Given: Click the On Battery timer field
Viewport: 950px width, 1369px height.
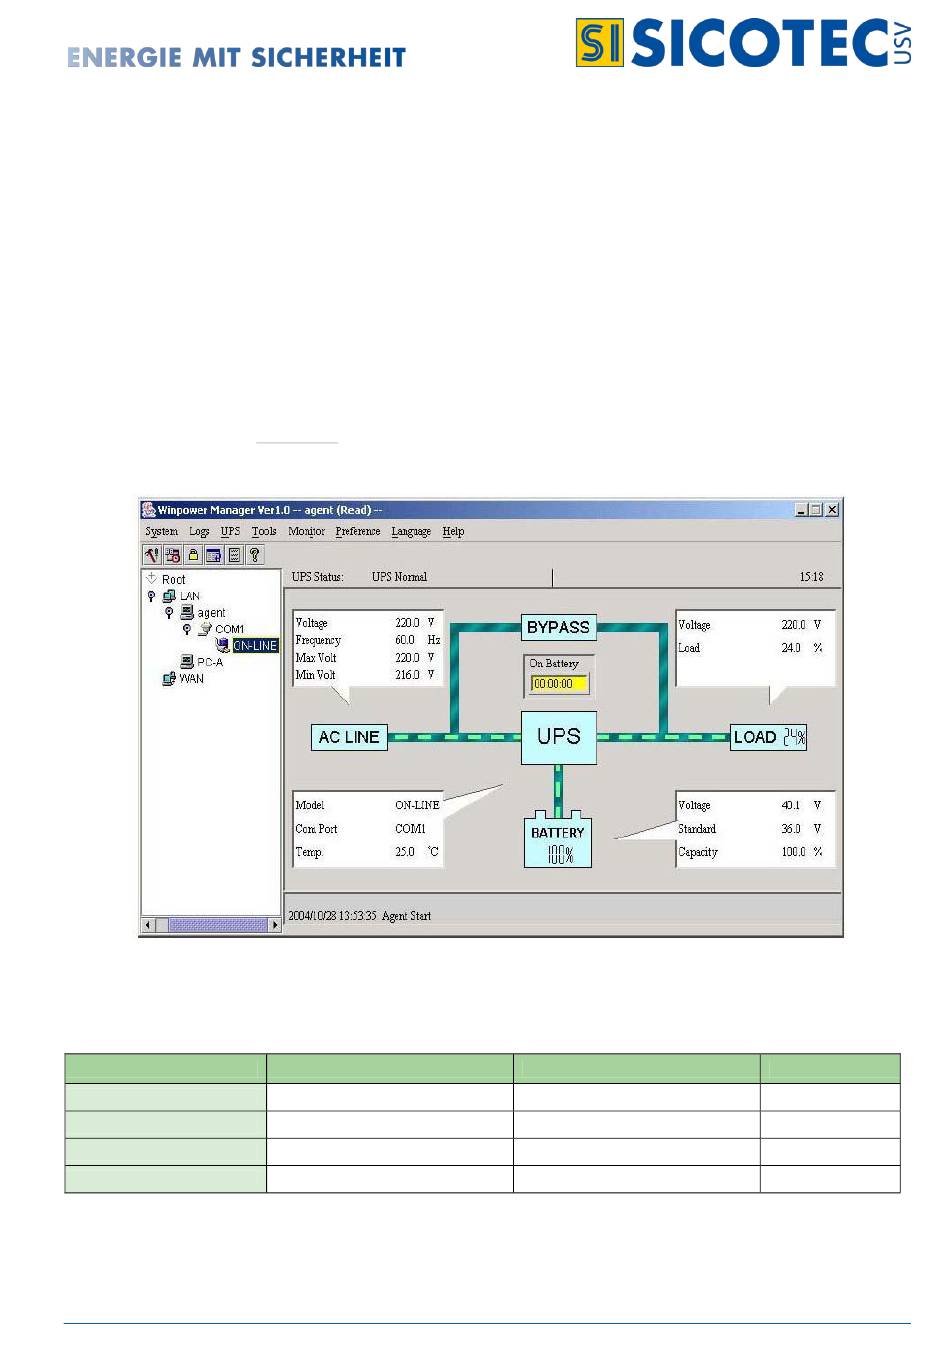Looking at the screenshot, I should coord(560,684).
